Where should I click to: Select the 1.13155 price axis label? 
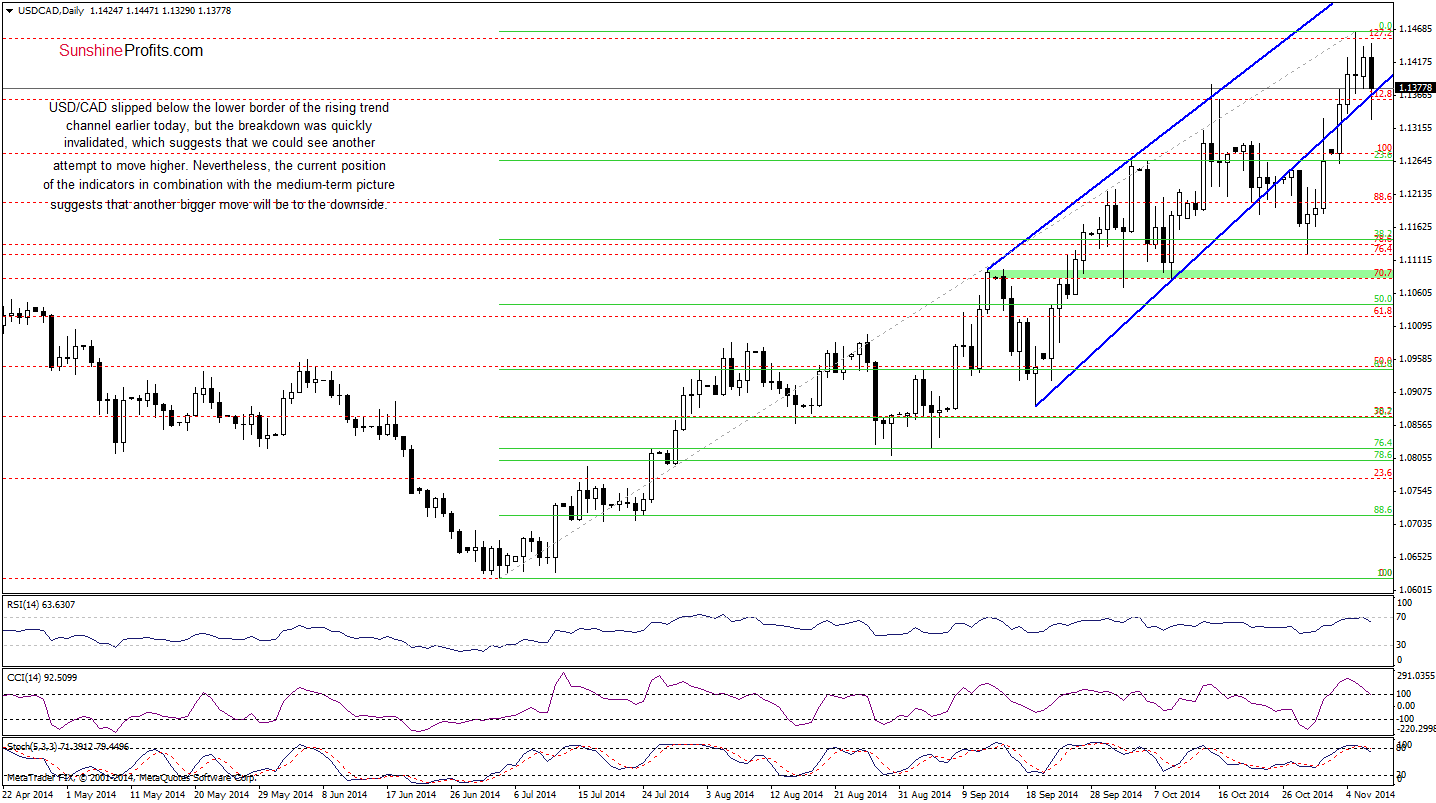[x=1416, y=128]
